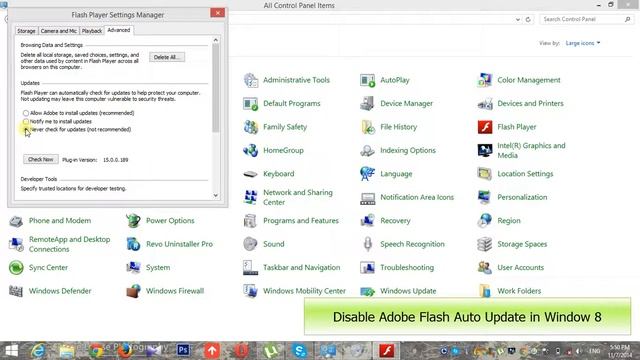Open Windows Mobility Center icon
The height and width of the screenshot is (360, 640).
tap(251, 291)
